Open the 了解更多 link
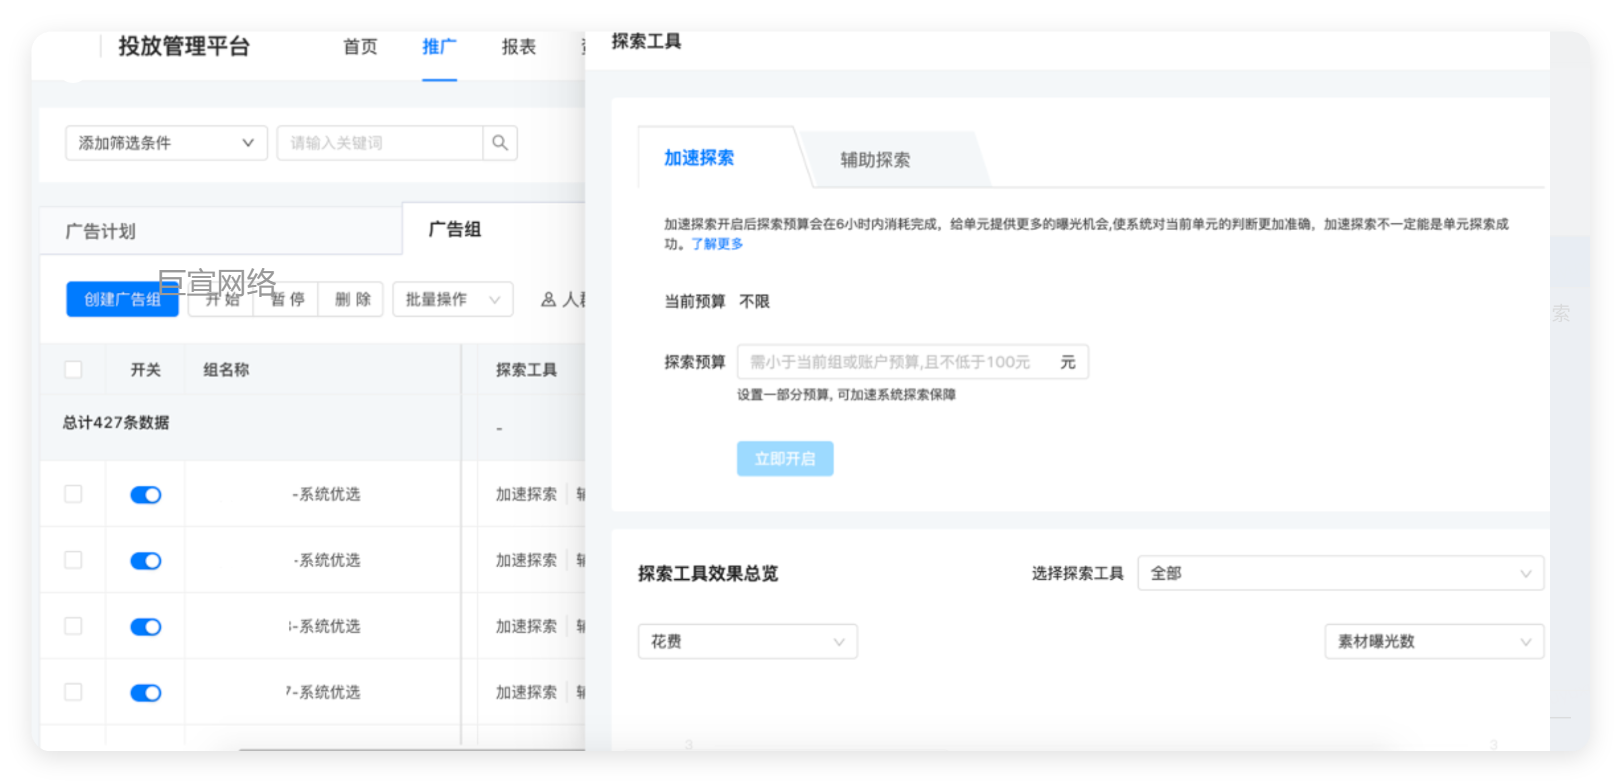 [717, 244]
